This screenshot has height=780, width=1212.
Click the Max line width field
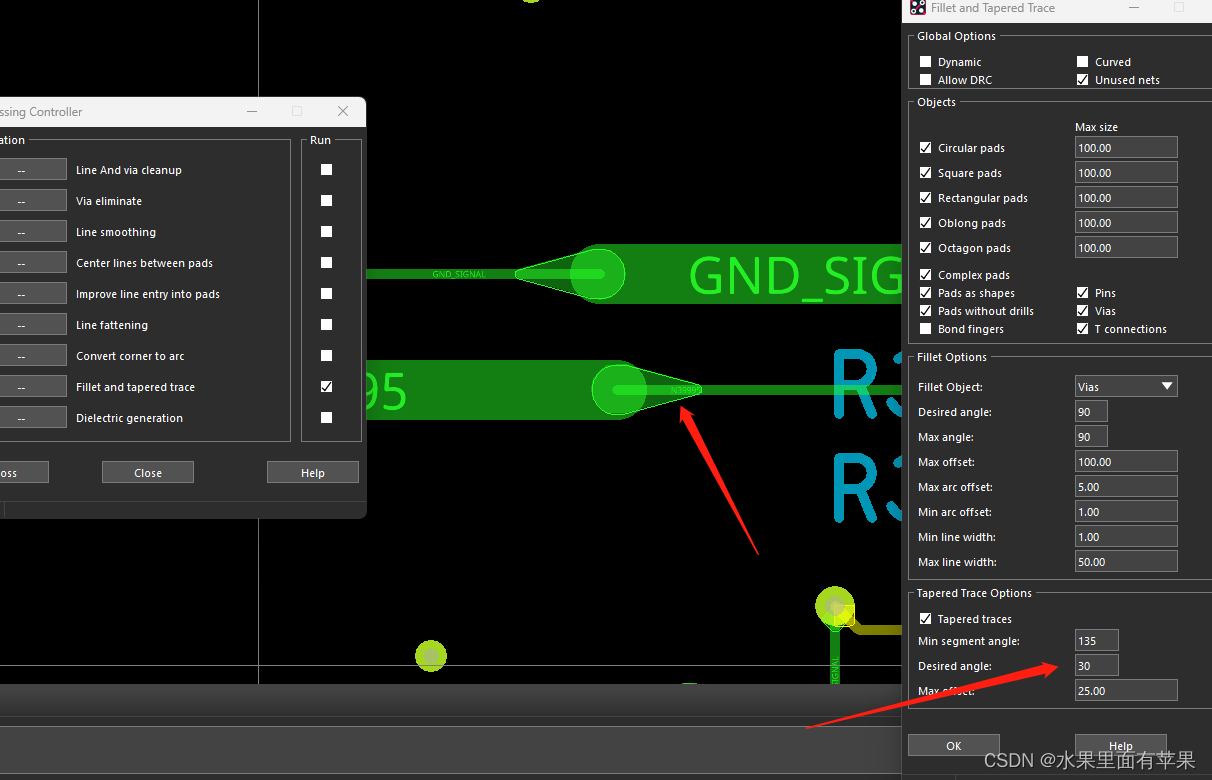[1126, 562]
